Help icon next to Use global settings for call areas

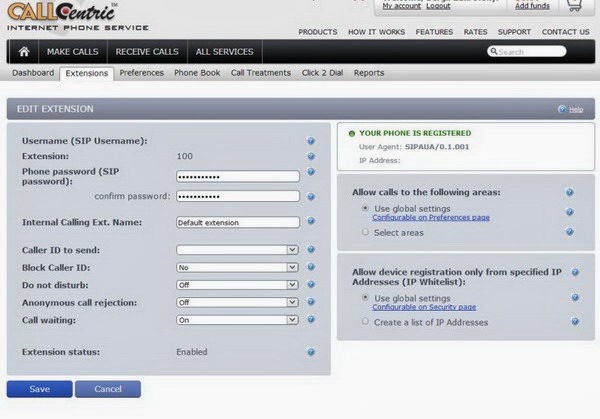pos(570,212)
